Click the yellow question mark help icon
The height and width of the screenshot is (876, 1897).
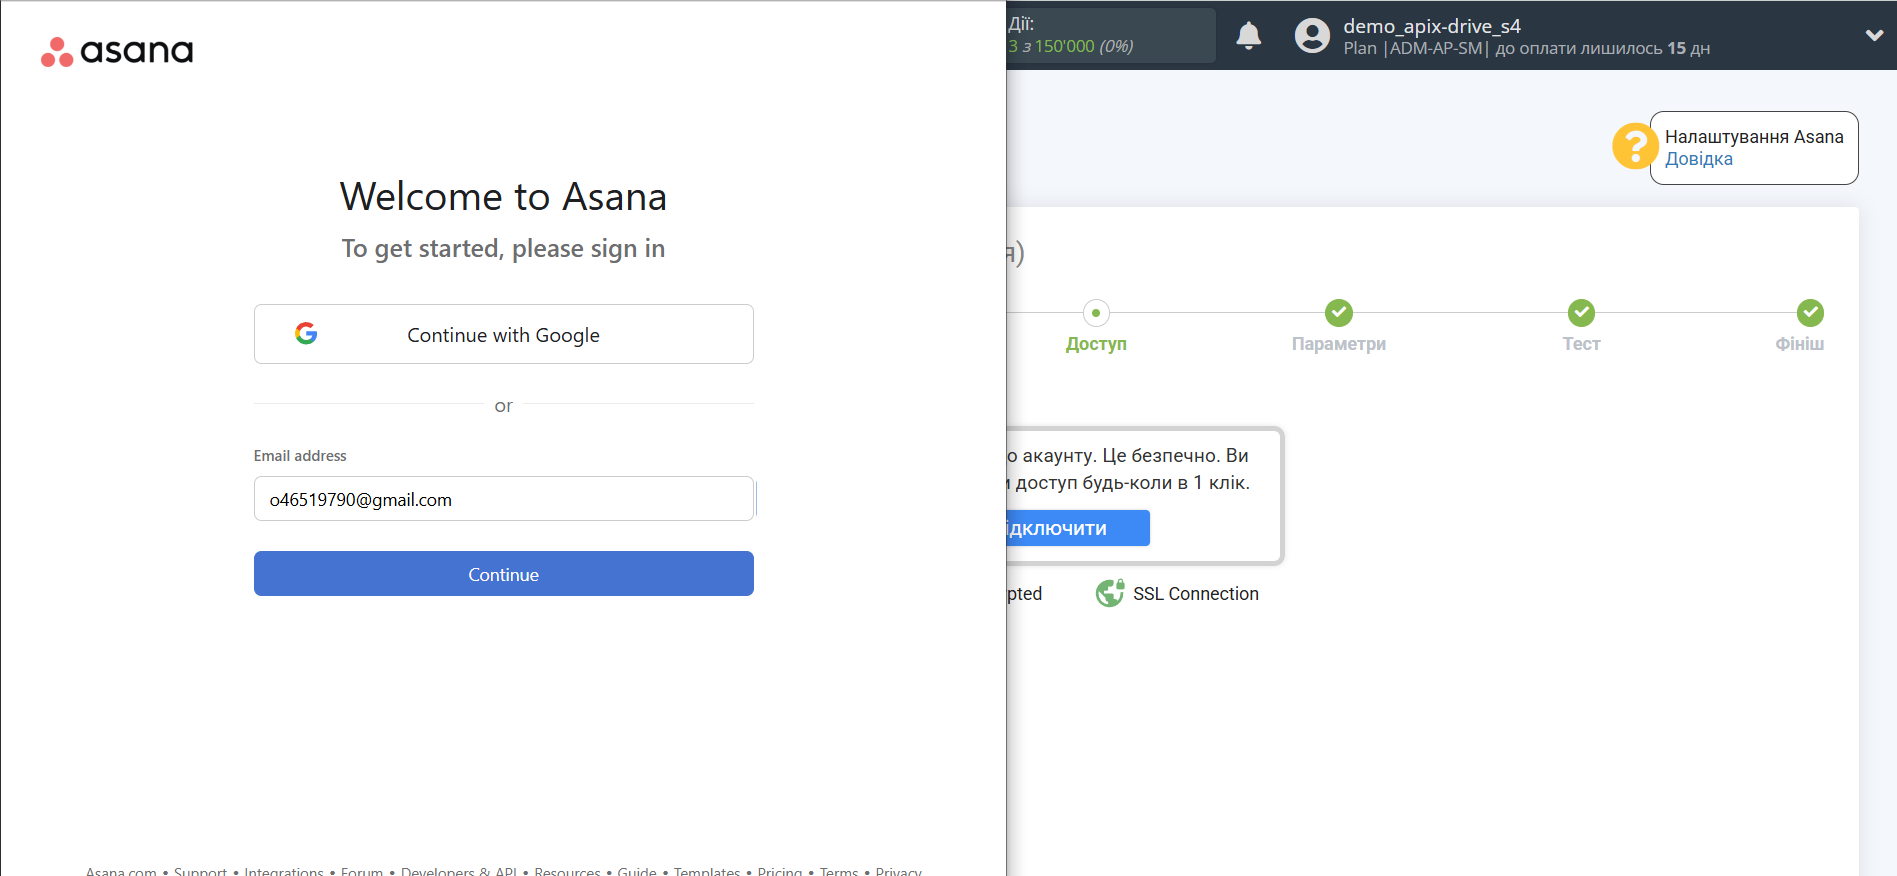click(1634, 147)
